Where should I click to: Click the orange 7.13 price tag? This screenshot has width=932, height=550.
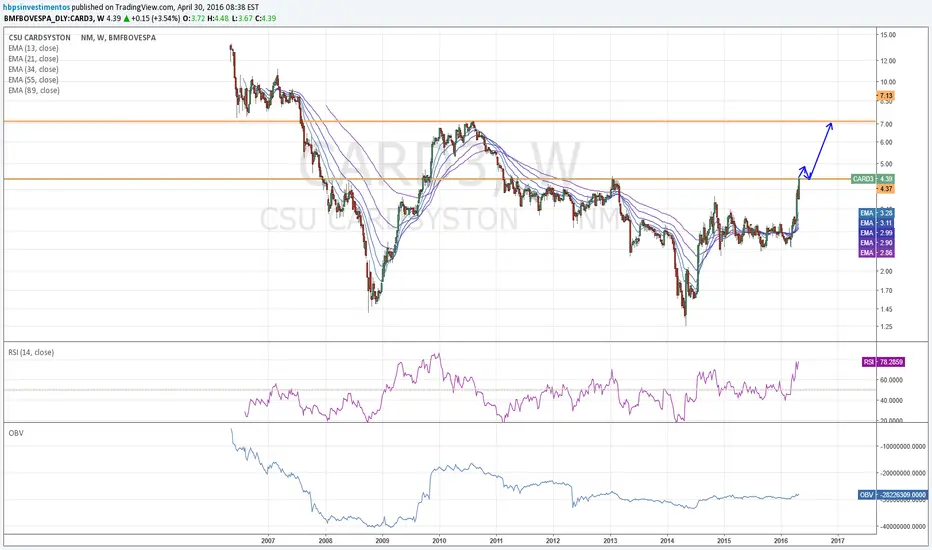(886, 96)
